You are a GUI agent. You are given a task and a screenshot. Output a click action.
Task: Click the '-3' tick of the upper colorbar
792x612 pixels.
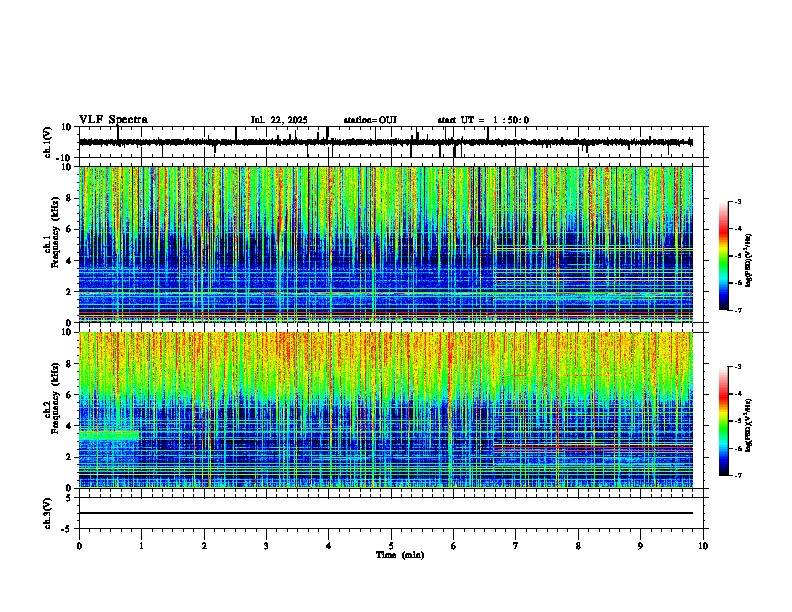(737, 202)
